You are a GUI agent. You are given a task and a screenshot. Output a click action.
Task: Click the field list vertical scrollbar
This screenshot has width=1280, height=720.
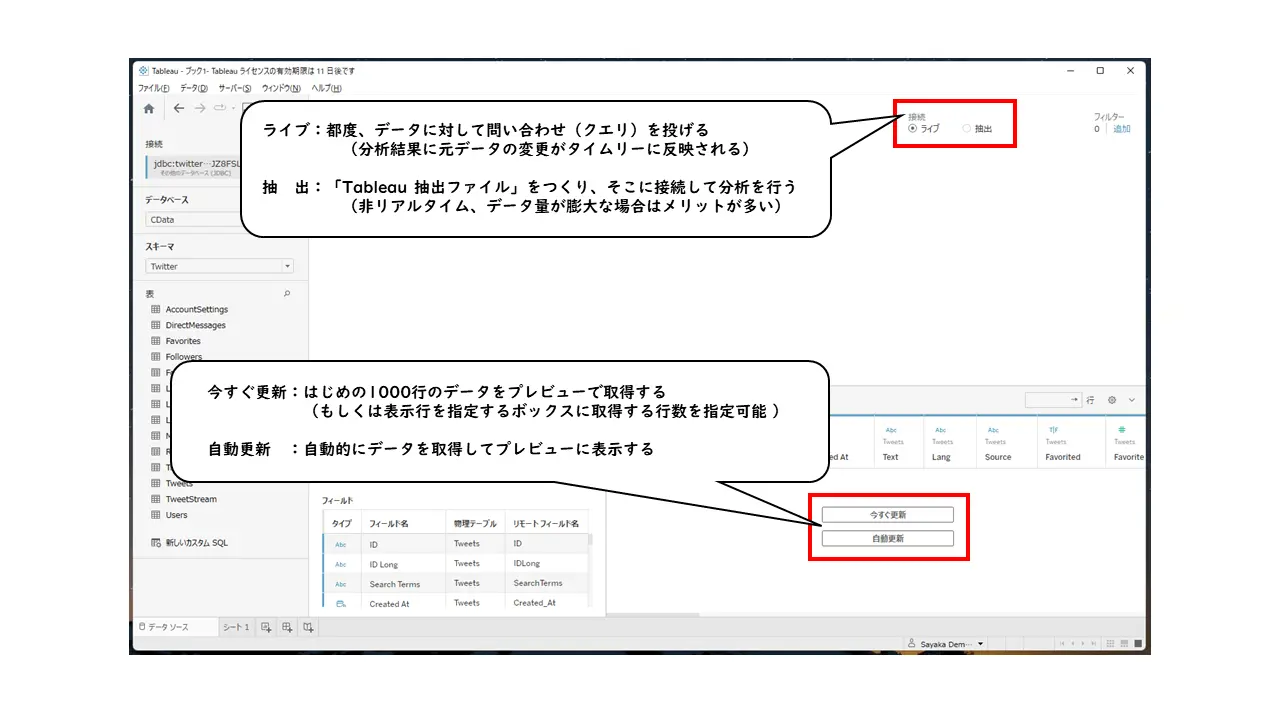click(589, 540)
